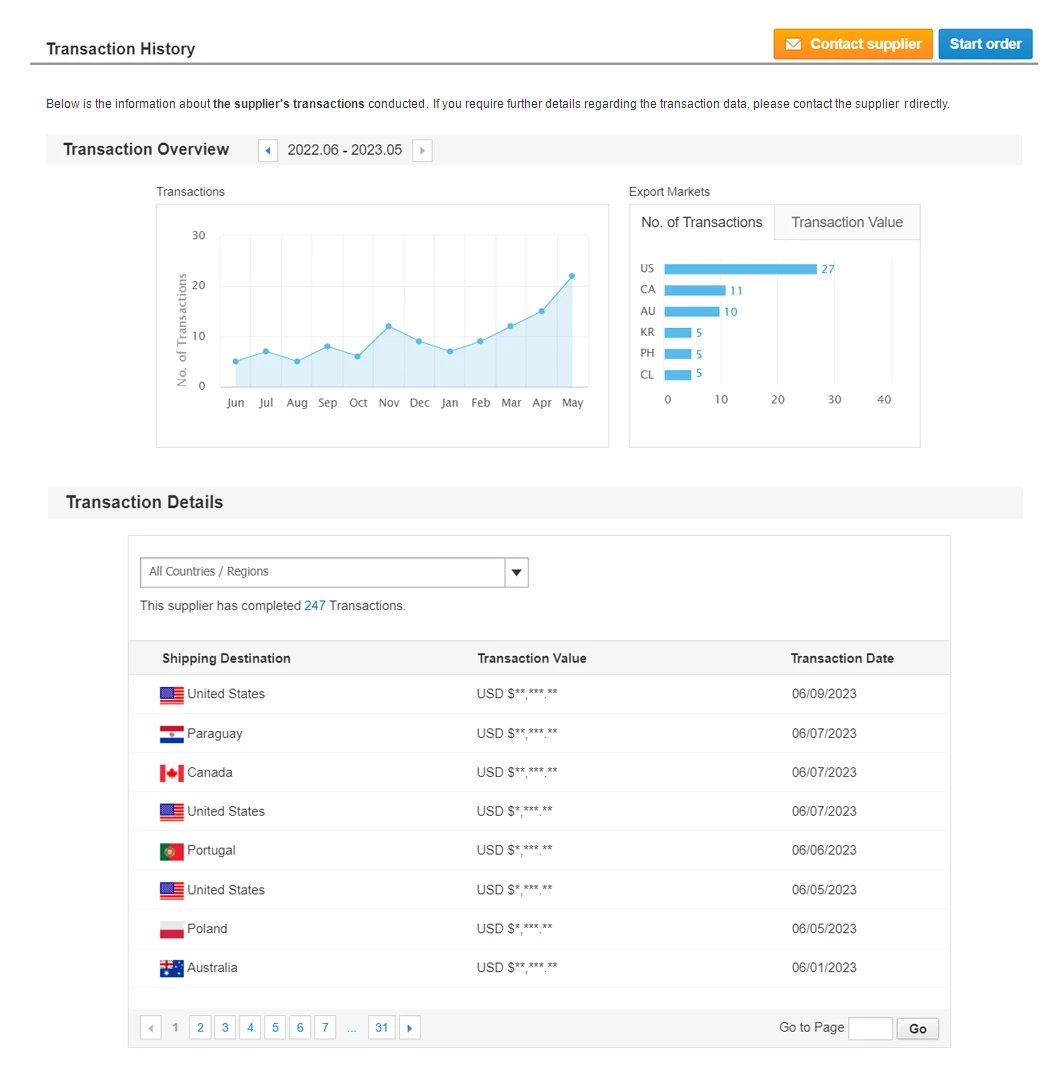Expand country filter using the dropdown arrow
1060x1085 pixels.
click(517, 573)
